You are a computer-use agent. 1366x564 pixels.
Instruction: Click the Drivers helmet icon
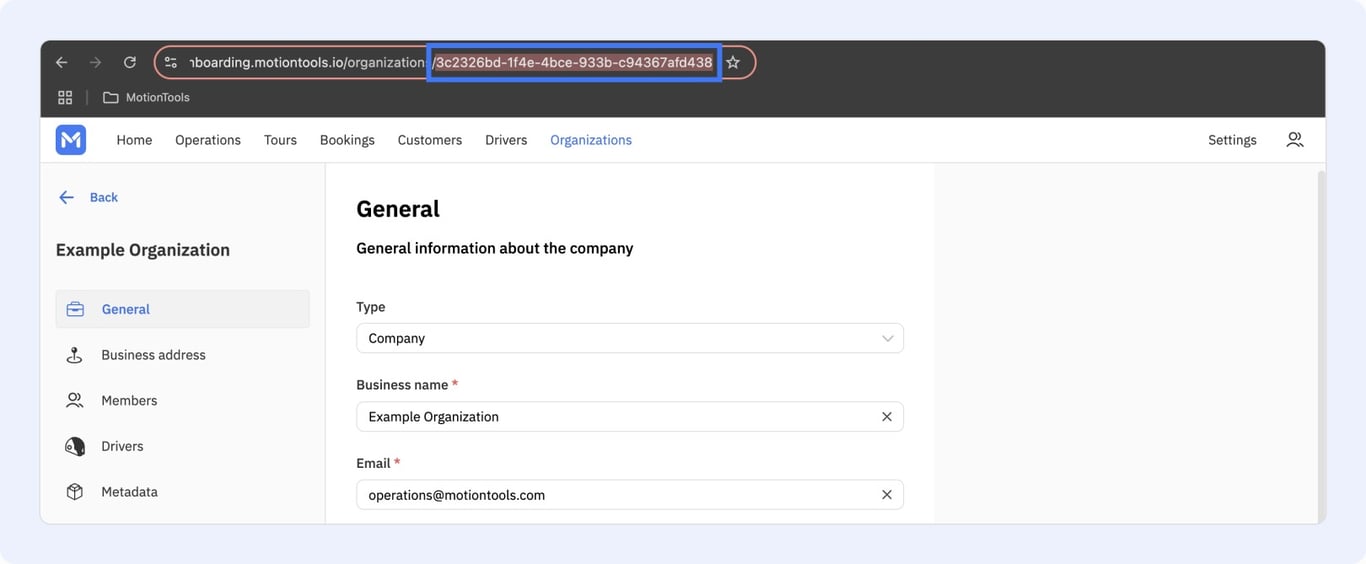(75, 446)
